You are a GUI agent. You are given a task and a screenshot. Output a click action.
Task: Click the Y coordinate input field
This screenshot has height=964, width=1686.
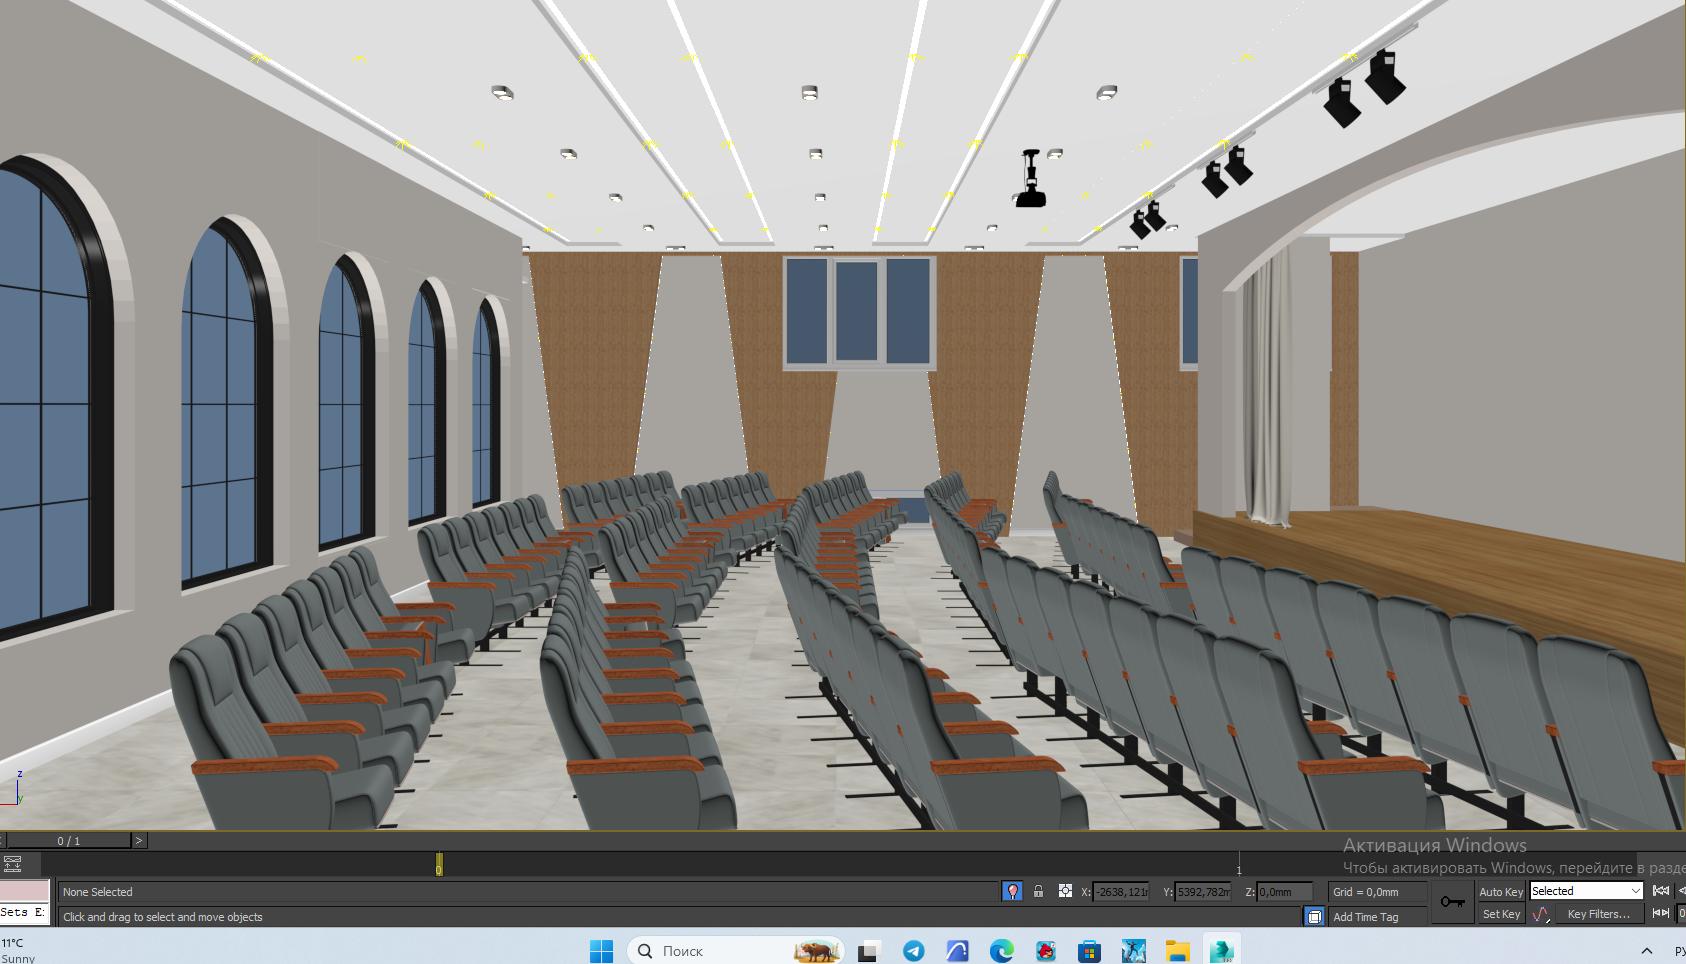point(1203,891)
